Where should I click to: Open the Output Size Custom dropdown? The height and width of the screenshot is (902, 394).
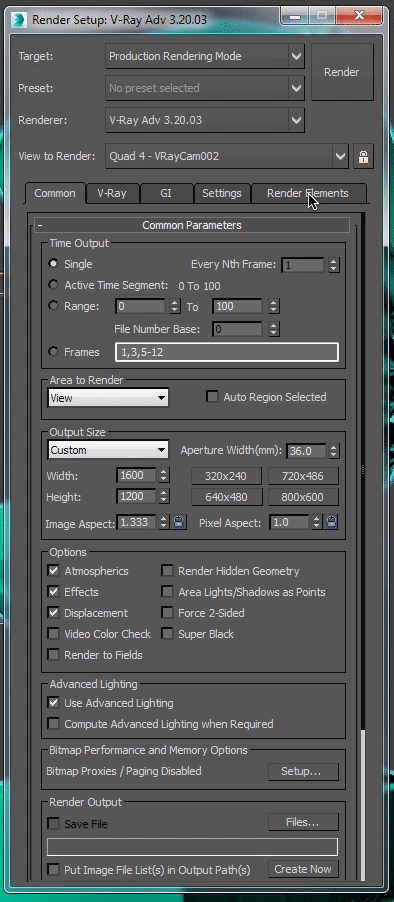pos(108,450)
